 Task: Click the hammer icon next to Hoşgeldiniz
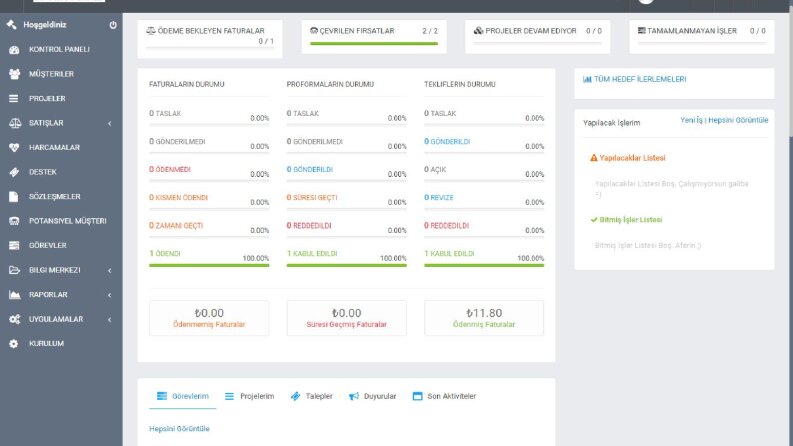click(12, 24)
